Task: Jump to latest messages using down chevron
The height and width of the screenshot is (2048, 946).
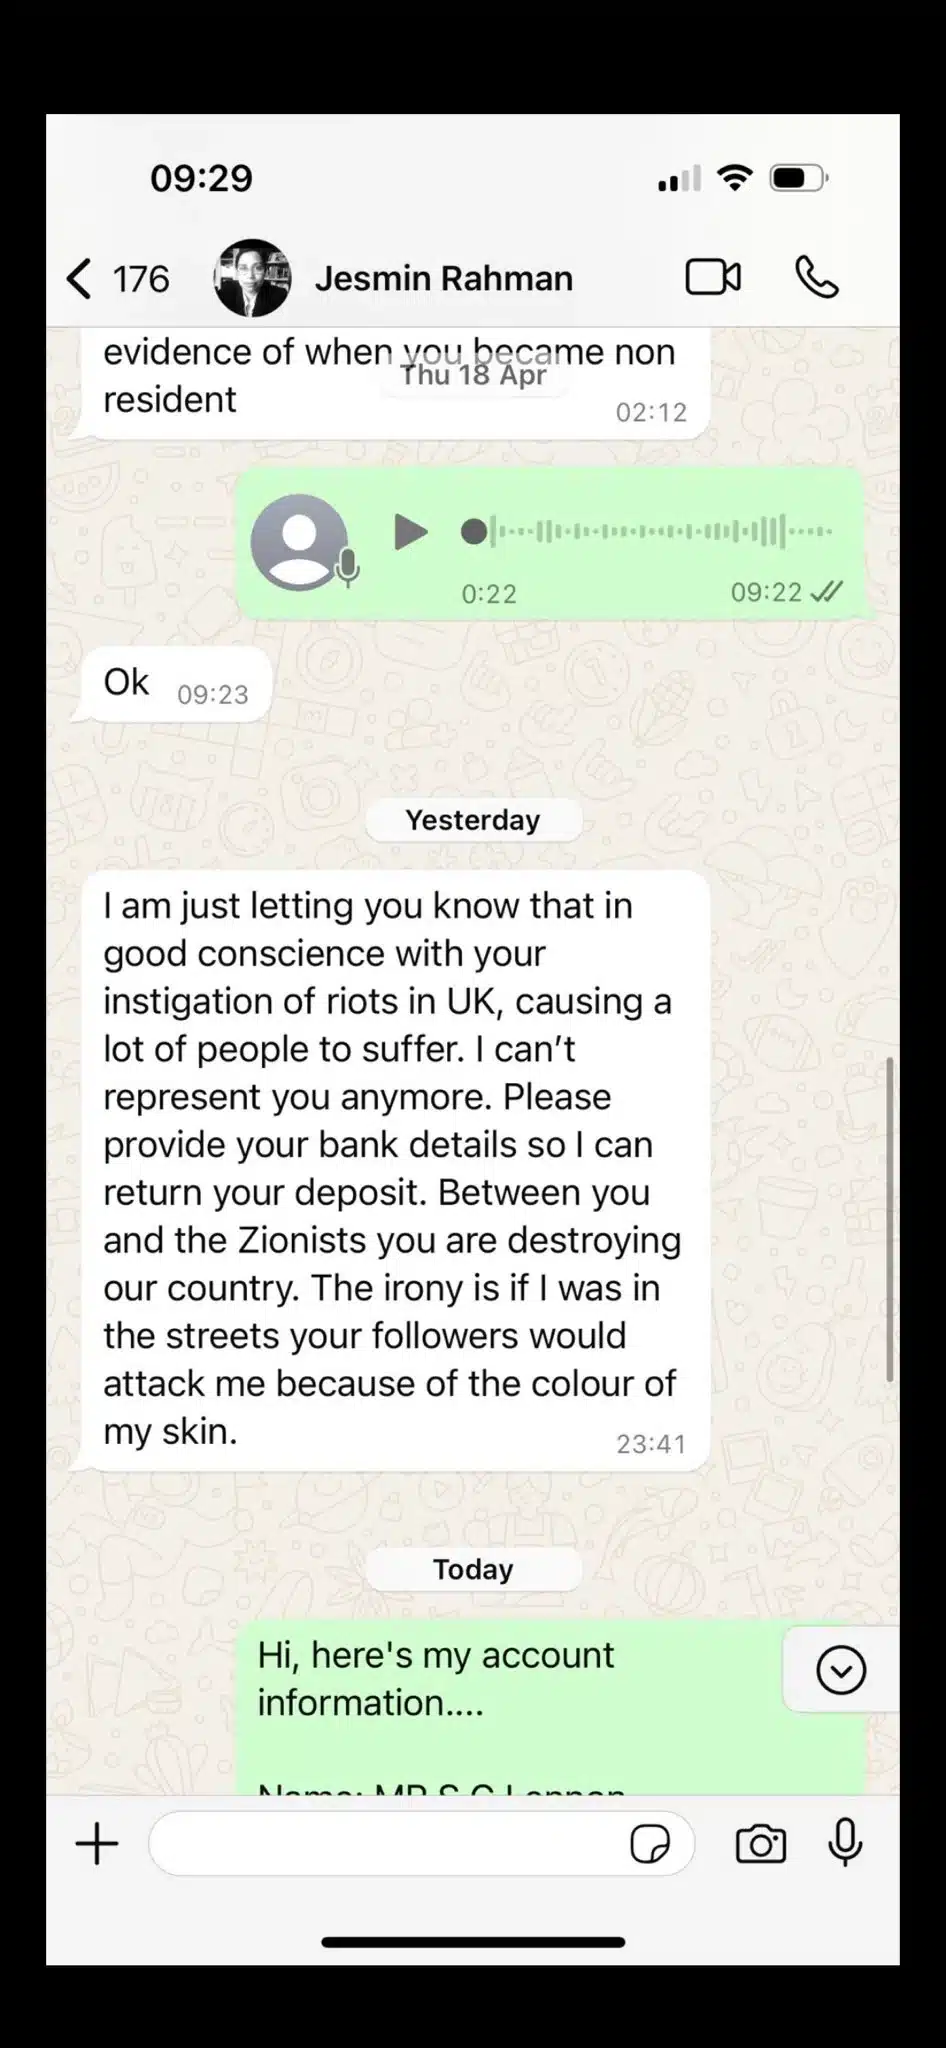Action: point(841,1670)
